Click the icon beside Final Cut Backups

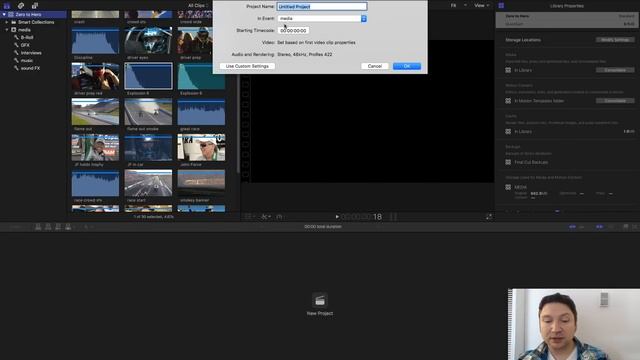click(x=508, y=162)
